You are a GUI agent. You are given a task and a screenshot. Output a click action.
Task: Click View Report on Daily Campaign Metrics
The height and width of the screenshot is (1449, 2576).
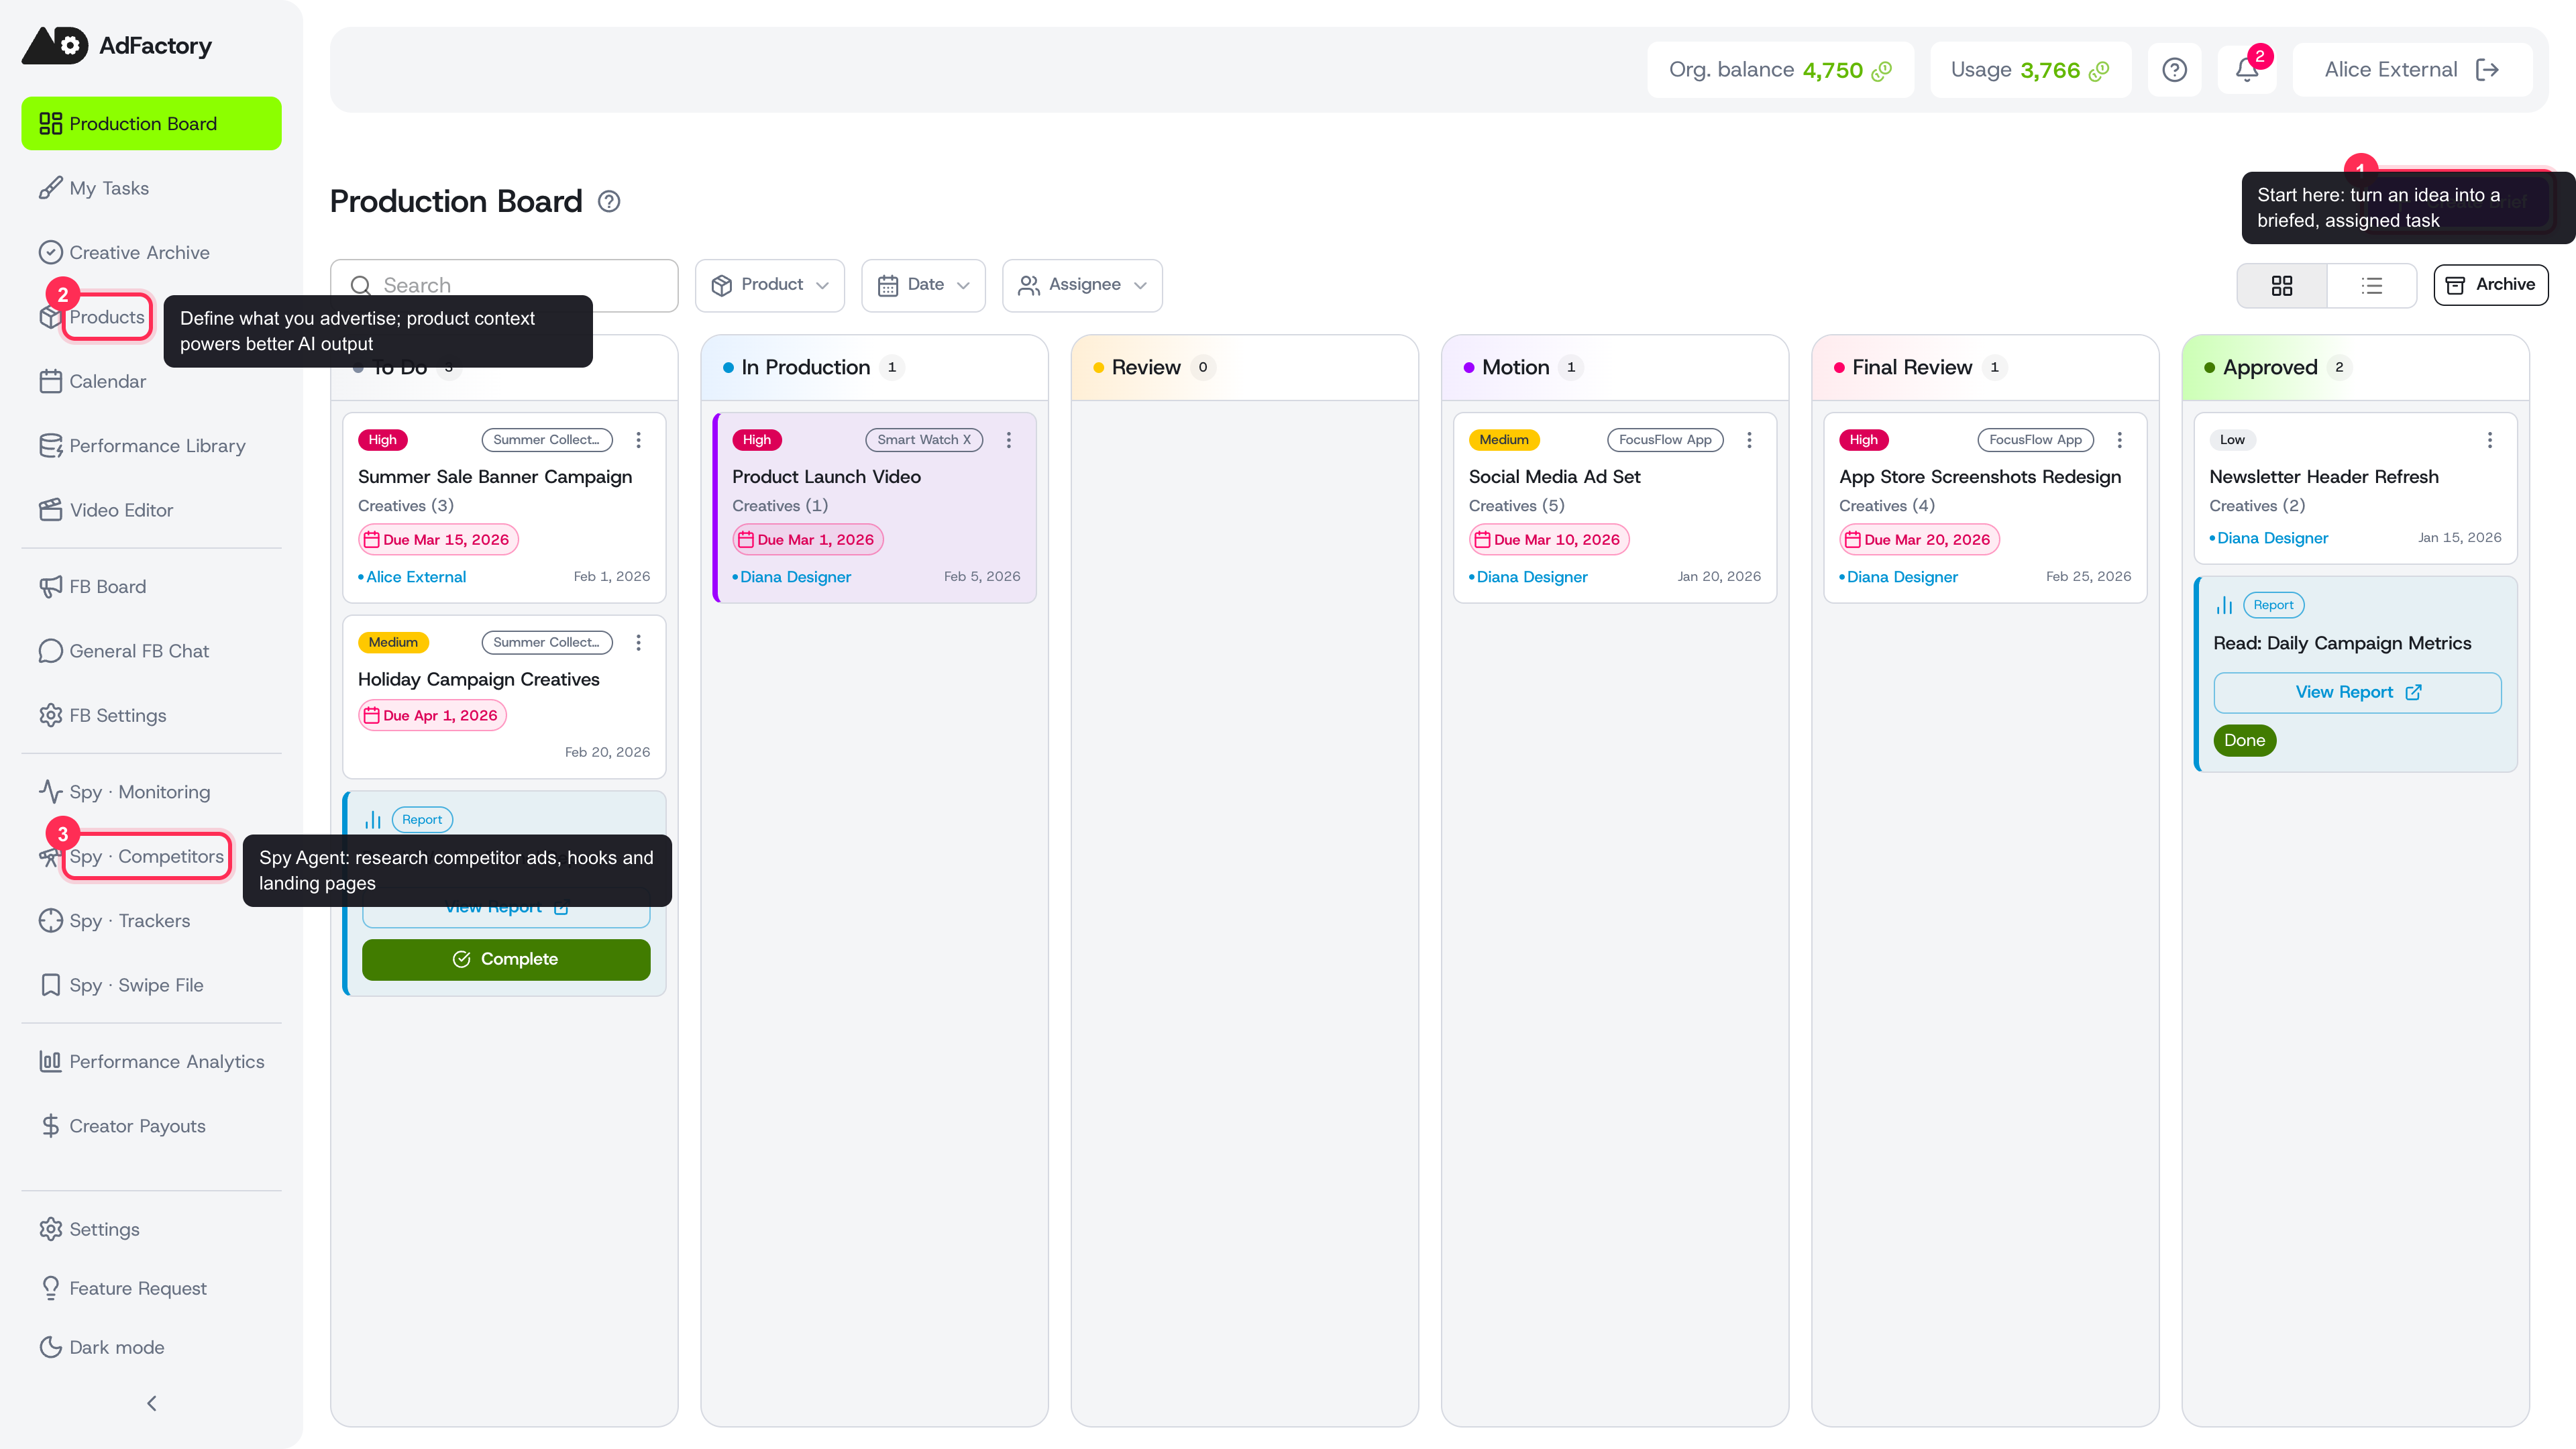[2357, 692]
